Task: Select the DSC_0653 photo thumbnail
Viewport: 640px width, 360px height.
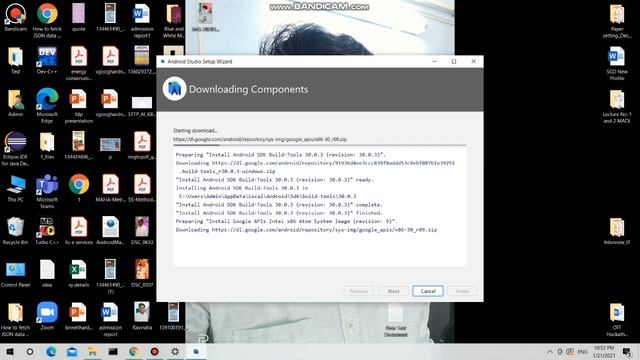Action: [x=142, y=231]
